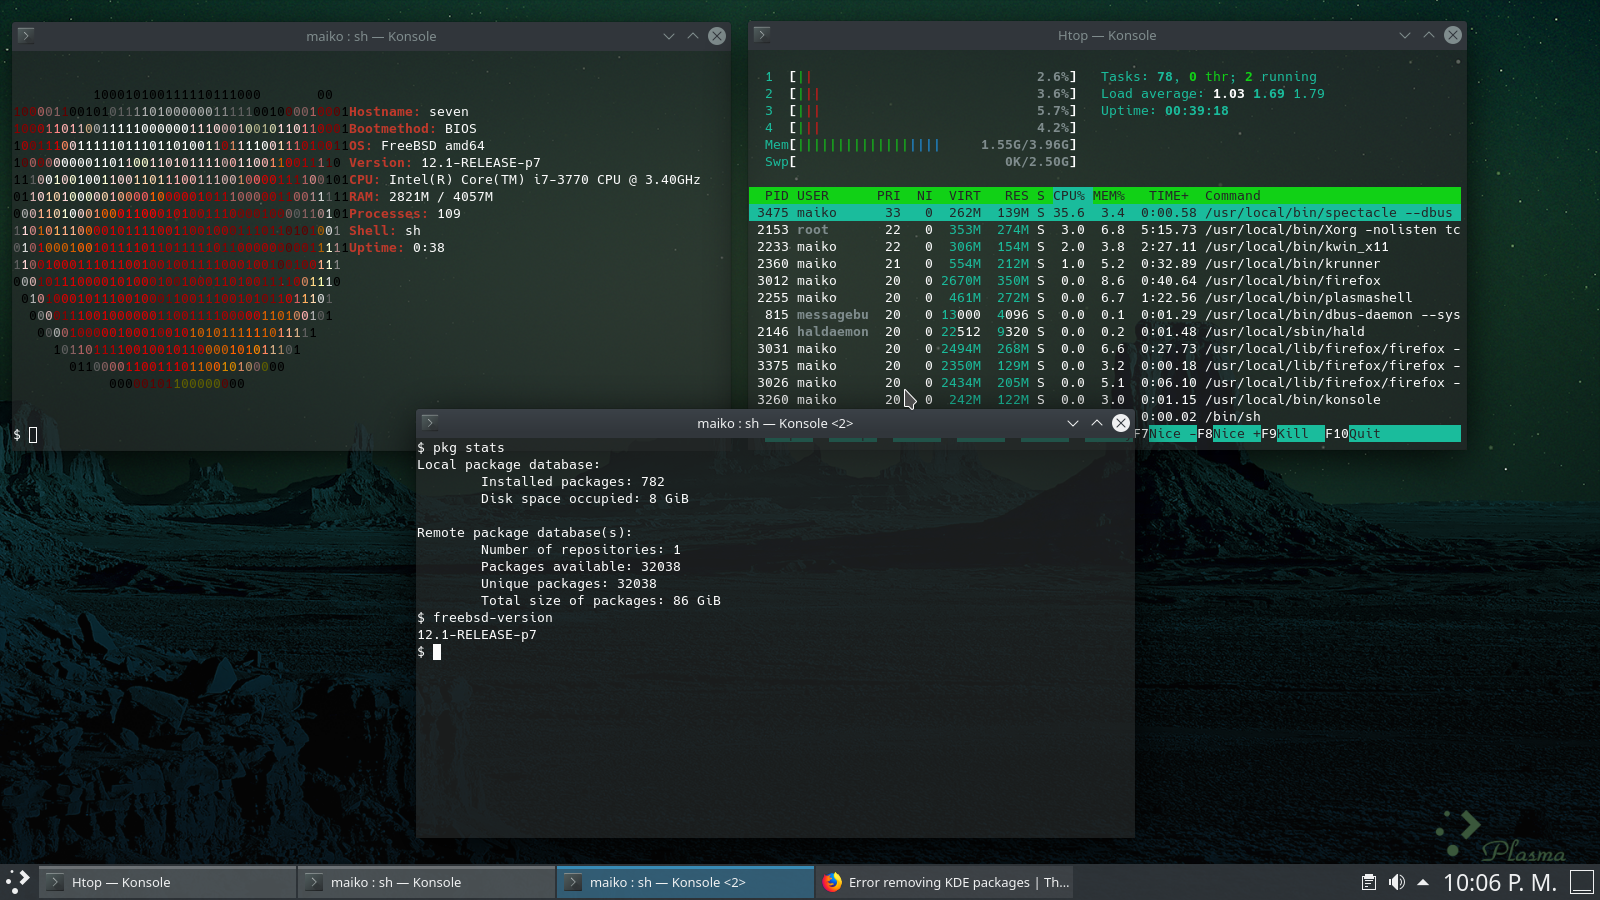
Task: Click Load average text in htop
Action: coord(1213,94)
